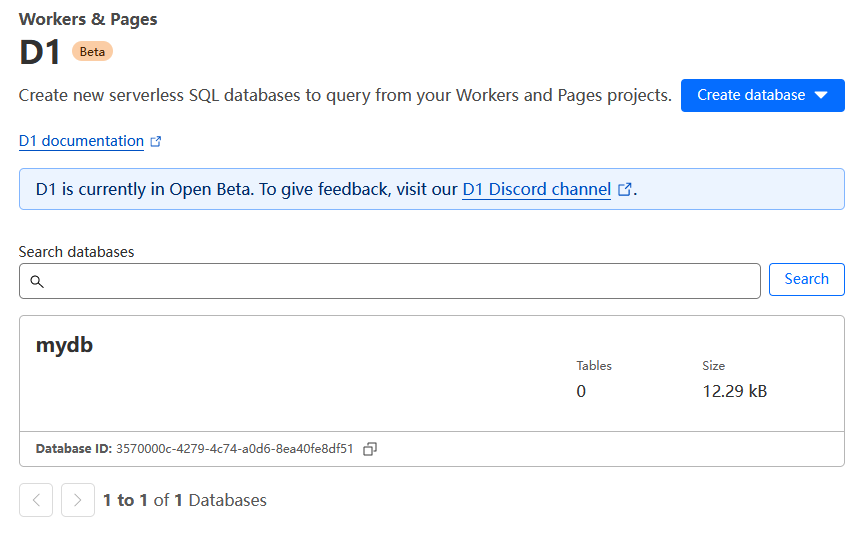Click external link icon after Discord channel
Screen dimensions: 865x533
[x=625, y=190]
